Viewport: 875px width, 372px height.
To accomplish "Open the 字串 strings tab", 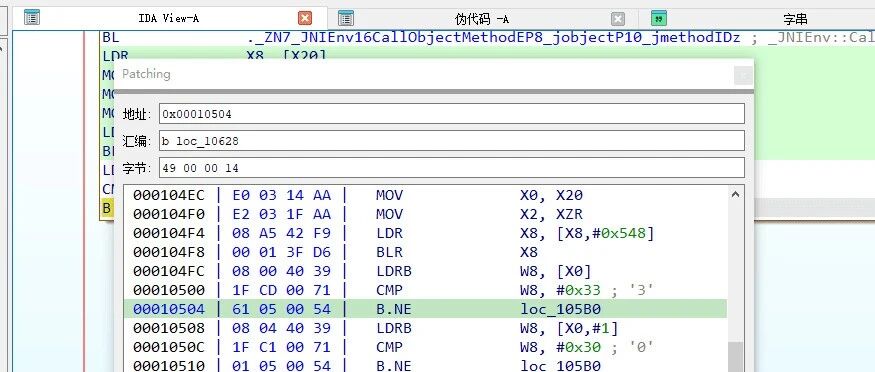I will click(795, 20).
